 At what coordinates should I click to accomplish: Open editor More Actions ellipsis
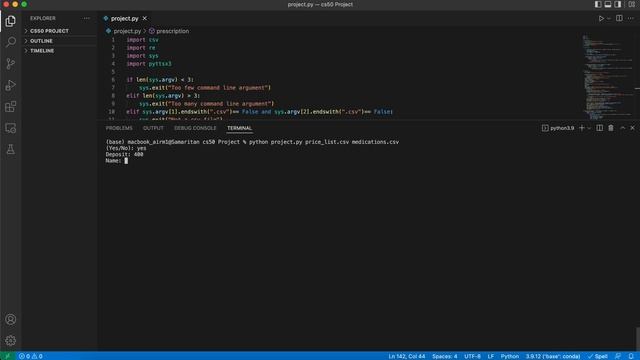pos(631,18)
